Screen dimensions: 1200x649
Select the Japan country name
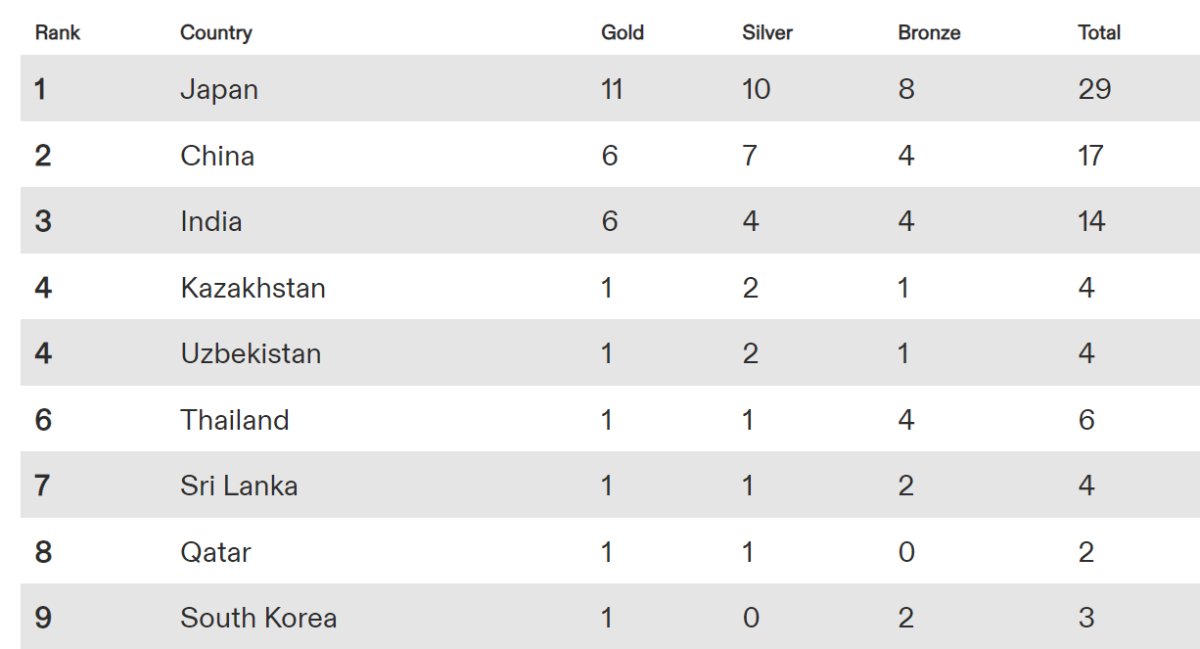pyautogui.click(x=219, y=89)
